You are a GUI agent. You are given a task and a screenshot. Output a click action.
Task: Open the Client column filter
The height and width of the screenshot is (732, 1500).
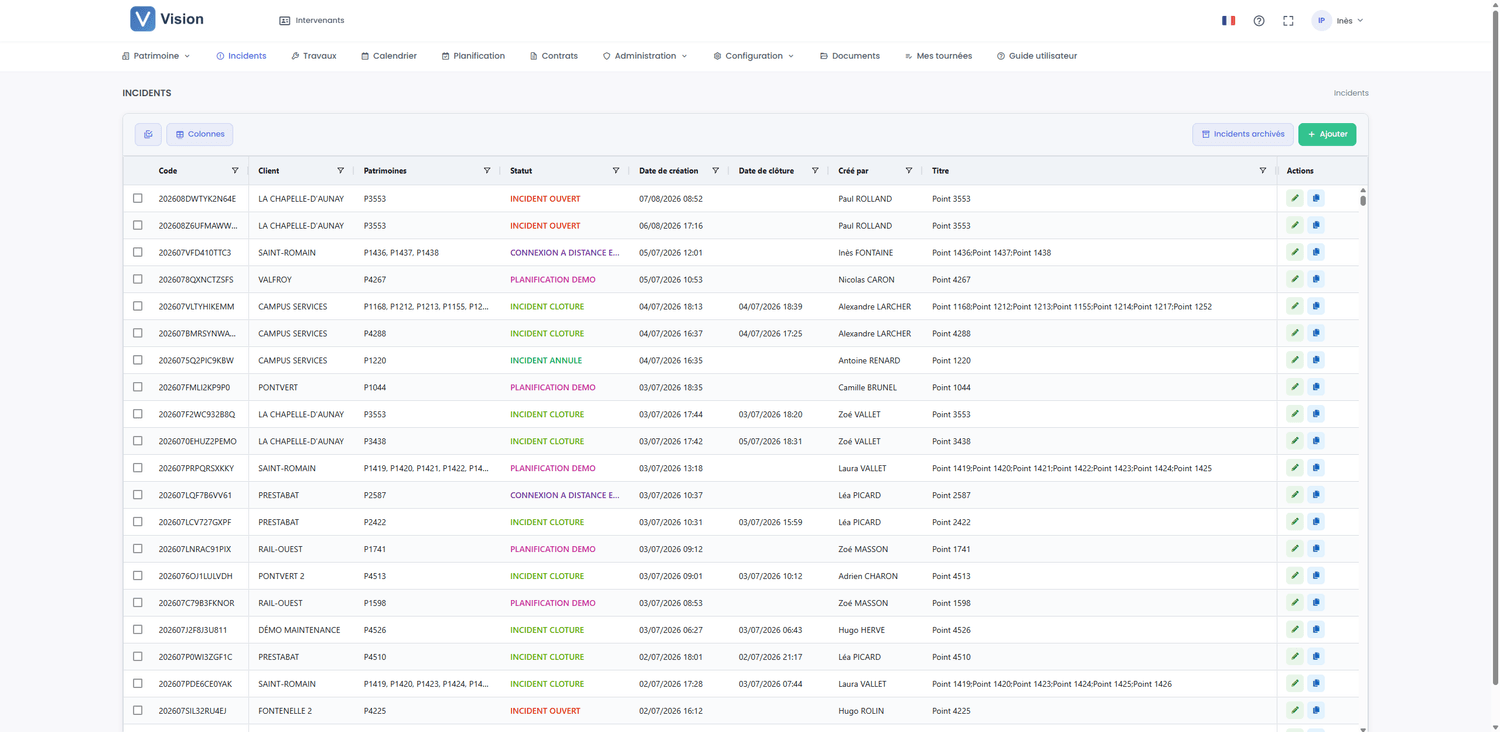pyautogui.click(x=340, y=171)
